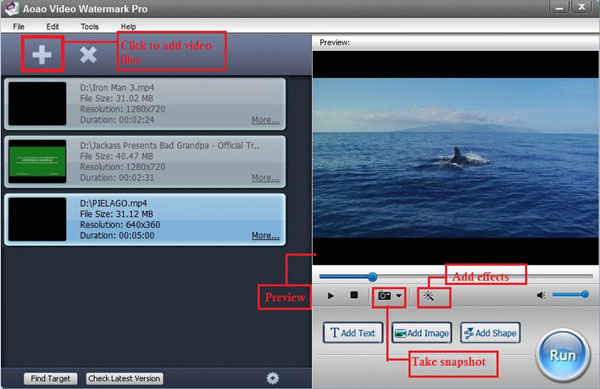Click 'Resolution: 640x360' text
600x389 pixels.
click(x=120, y=225)
